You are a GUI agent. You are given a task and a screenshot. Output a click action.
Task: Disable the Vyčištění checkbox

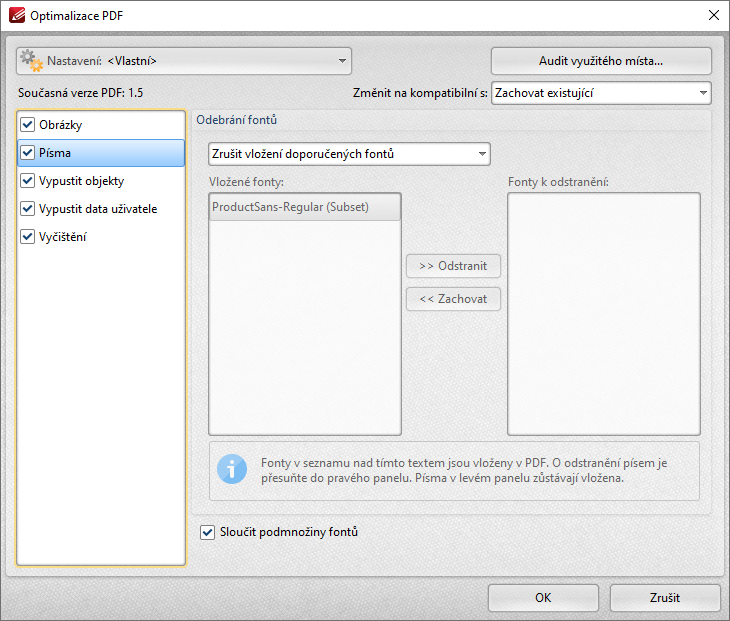tap(27, 237)
